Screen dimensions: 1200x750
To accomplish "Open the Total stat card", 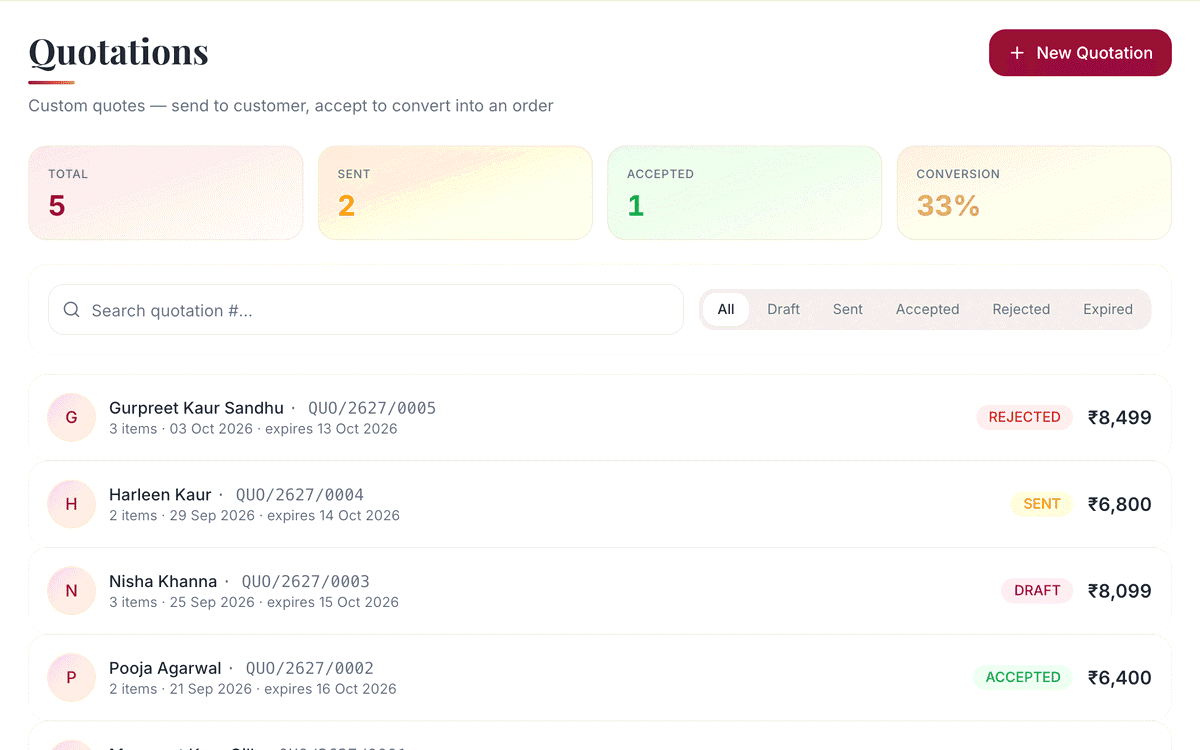I will coord(166,193).
